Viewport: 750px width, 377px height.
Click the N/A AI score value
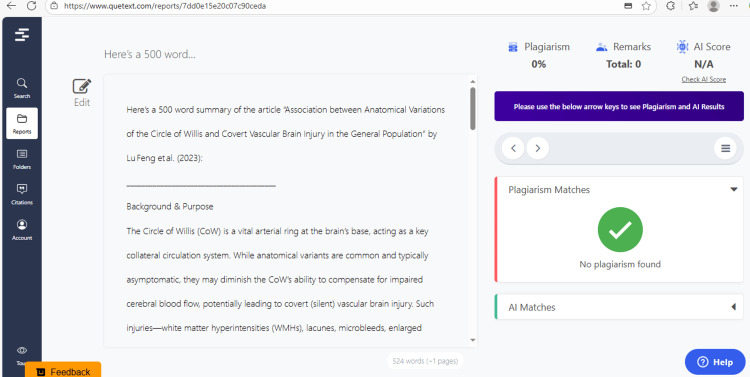coord(704,64)
